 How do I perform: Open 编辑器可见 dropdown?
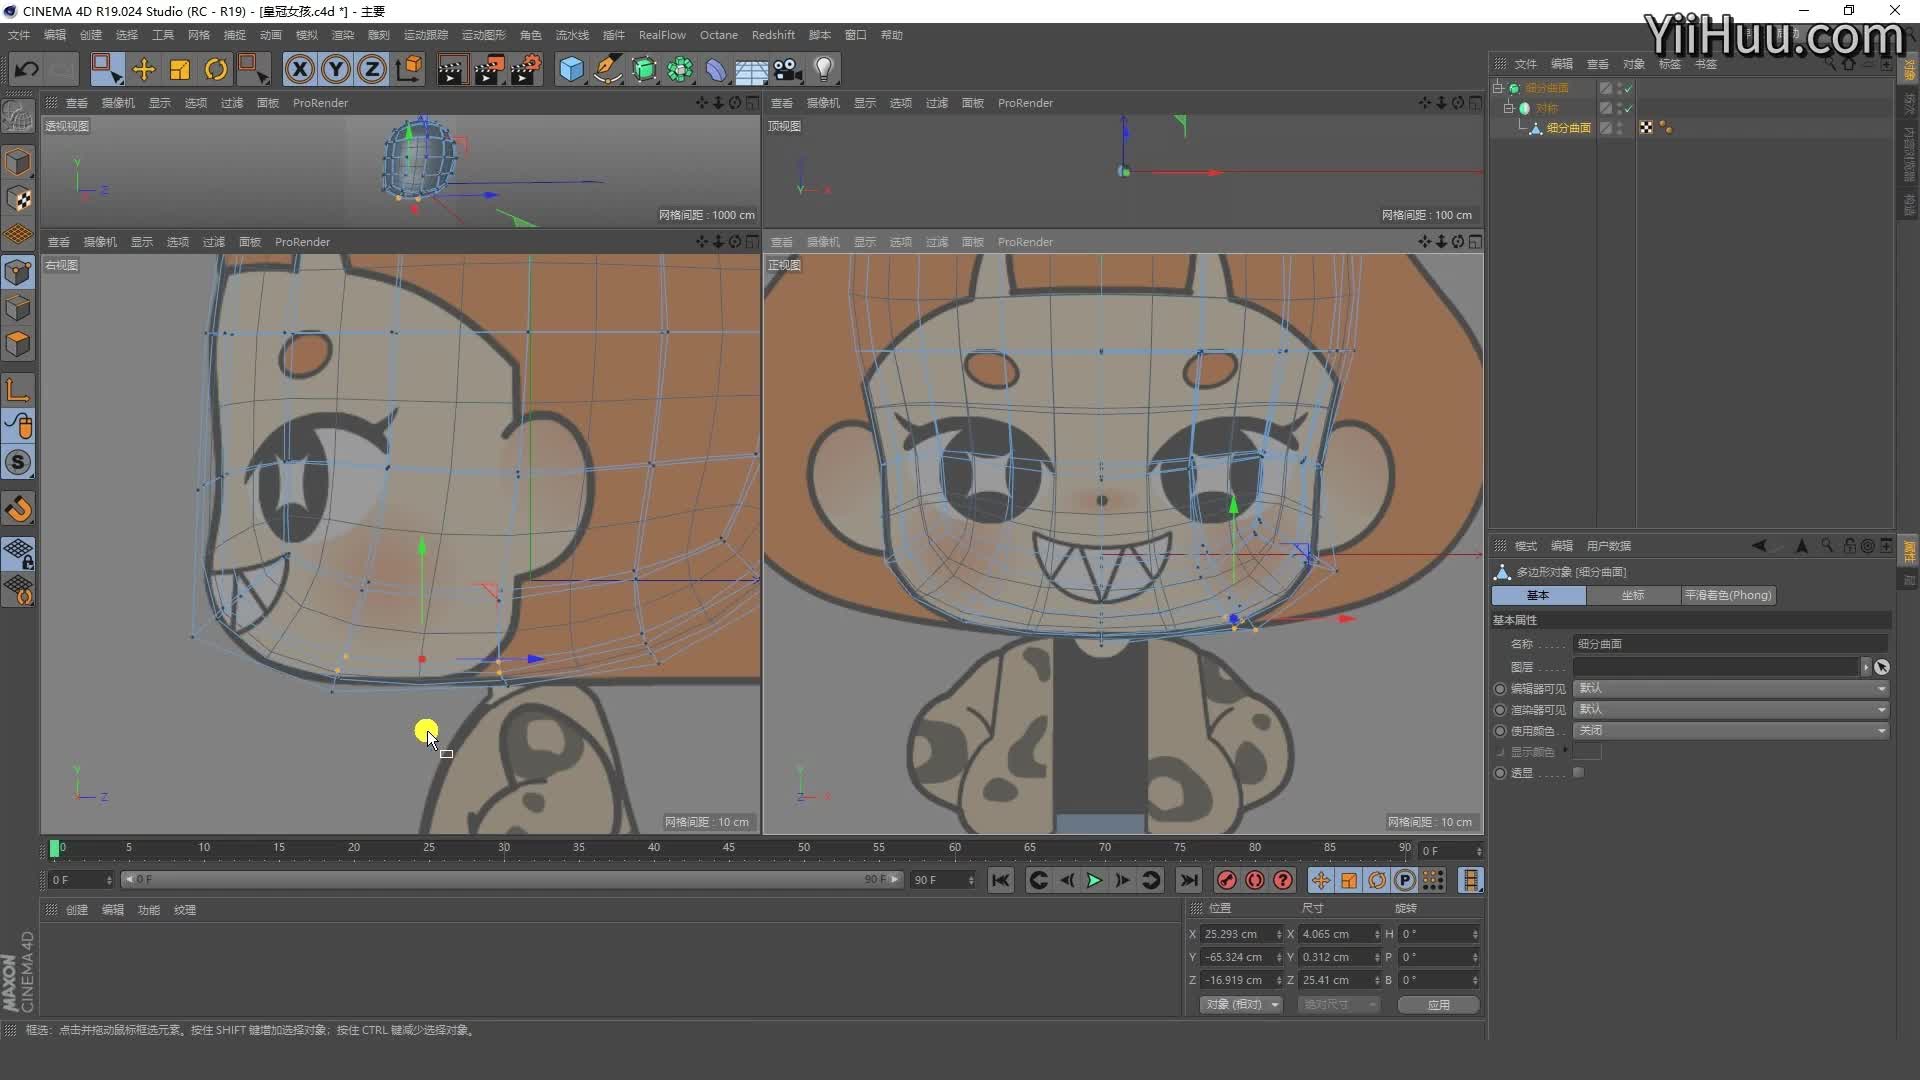1731,688
